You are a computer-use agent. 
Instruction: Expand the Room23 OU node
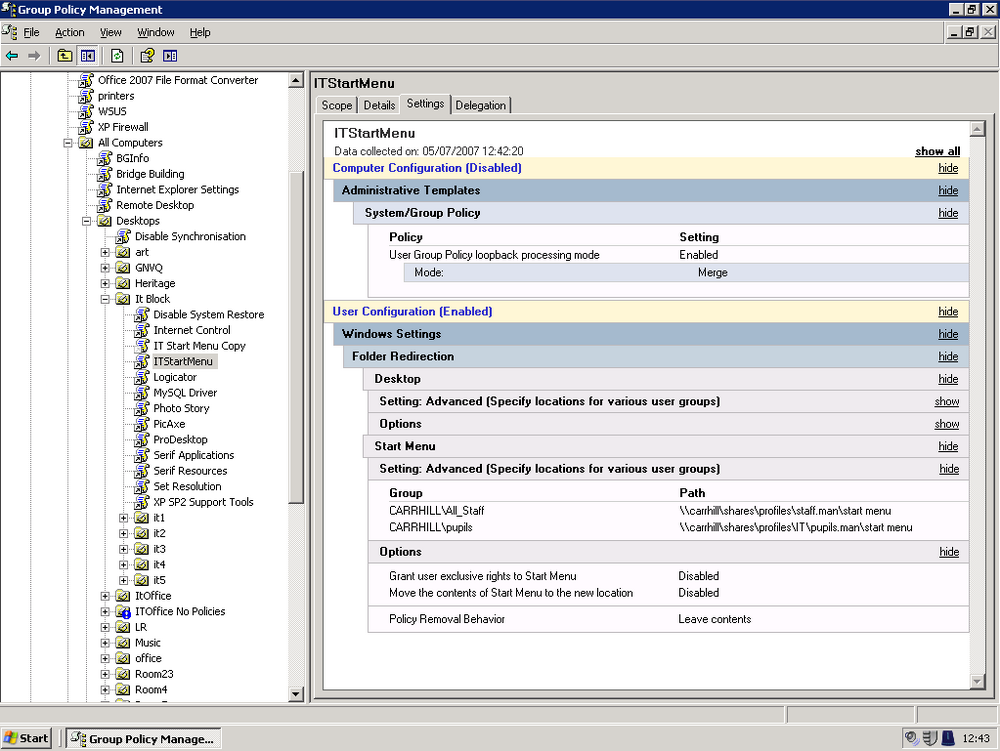tap(105, 674)
